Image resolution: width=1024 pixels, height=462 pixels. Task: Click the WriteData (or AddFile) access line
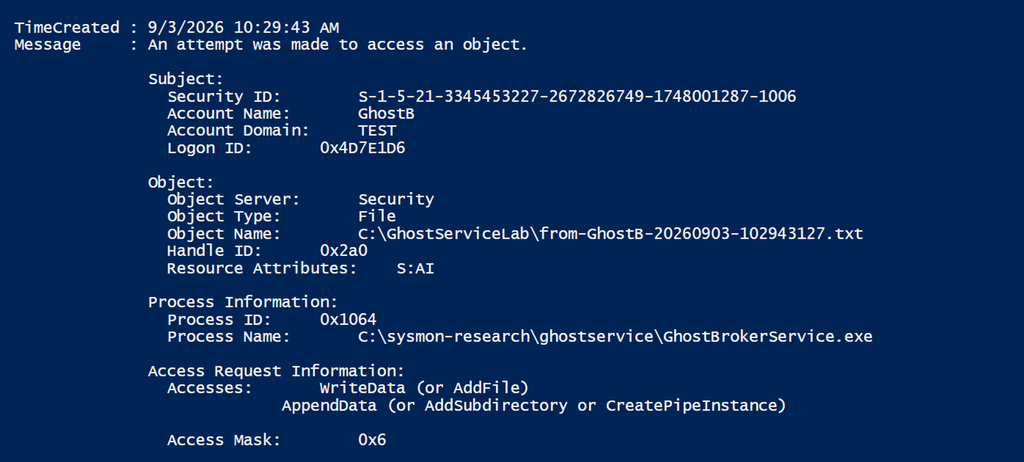coord(424,388)
